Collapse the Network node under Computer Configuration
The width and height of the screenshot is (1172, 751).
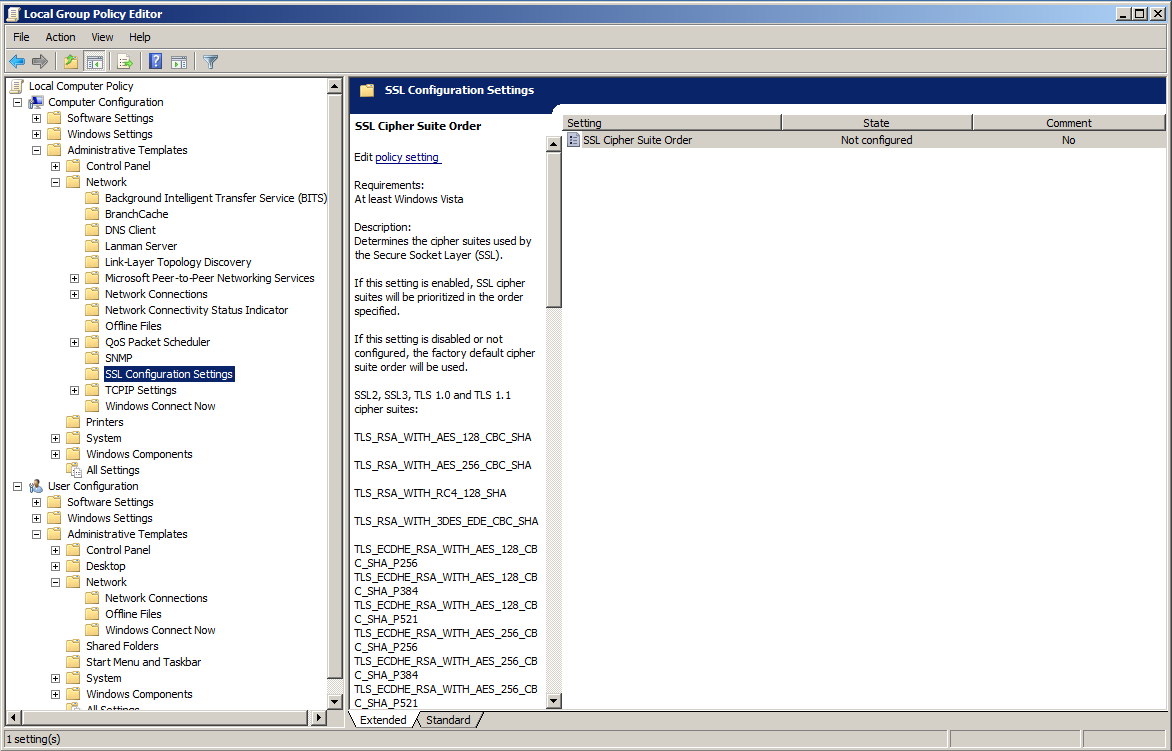pyautogui.click(x=55, y=182)
